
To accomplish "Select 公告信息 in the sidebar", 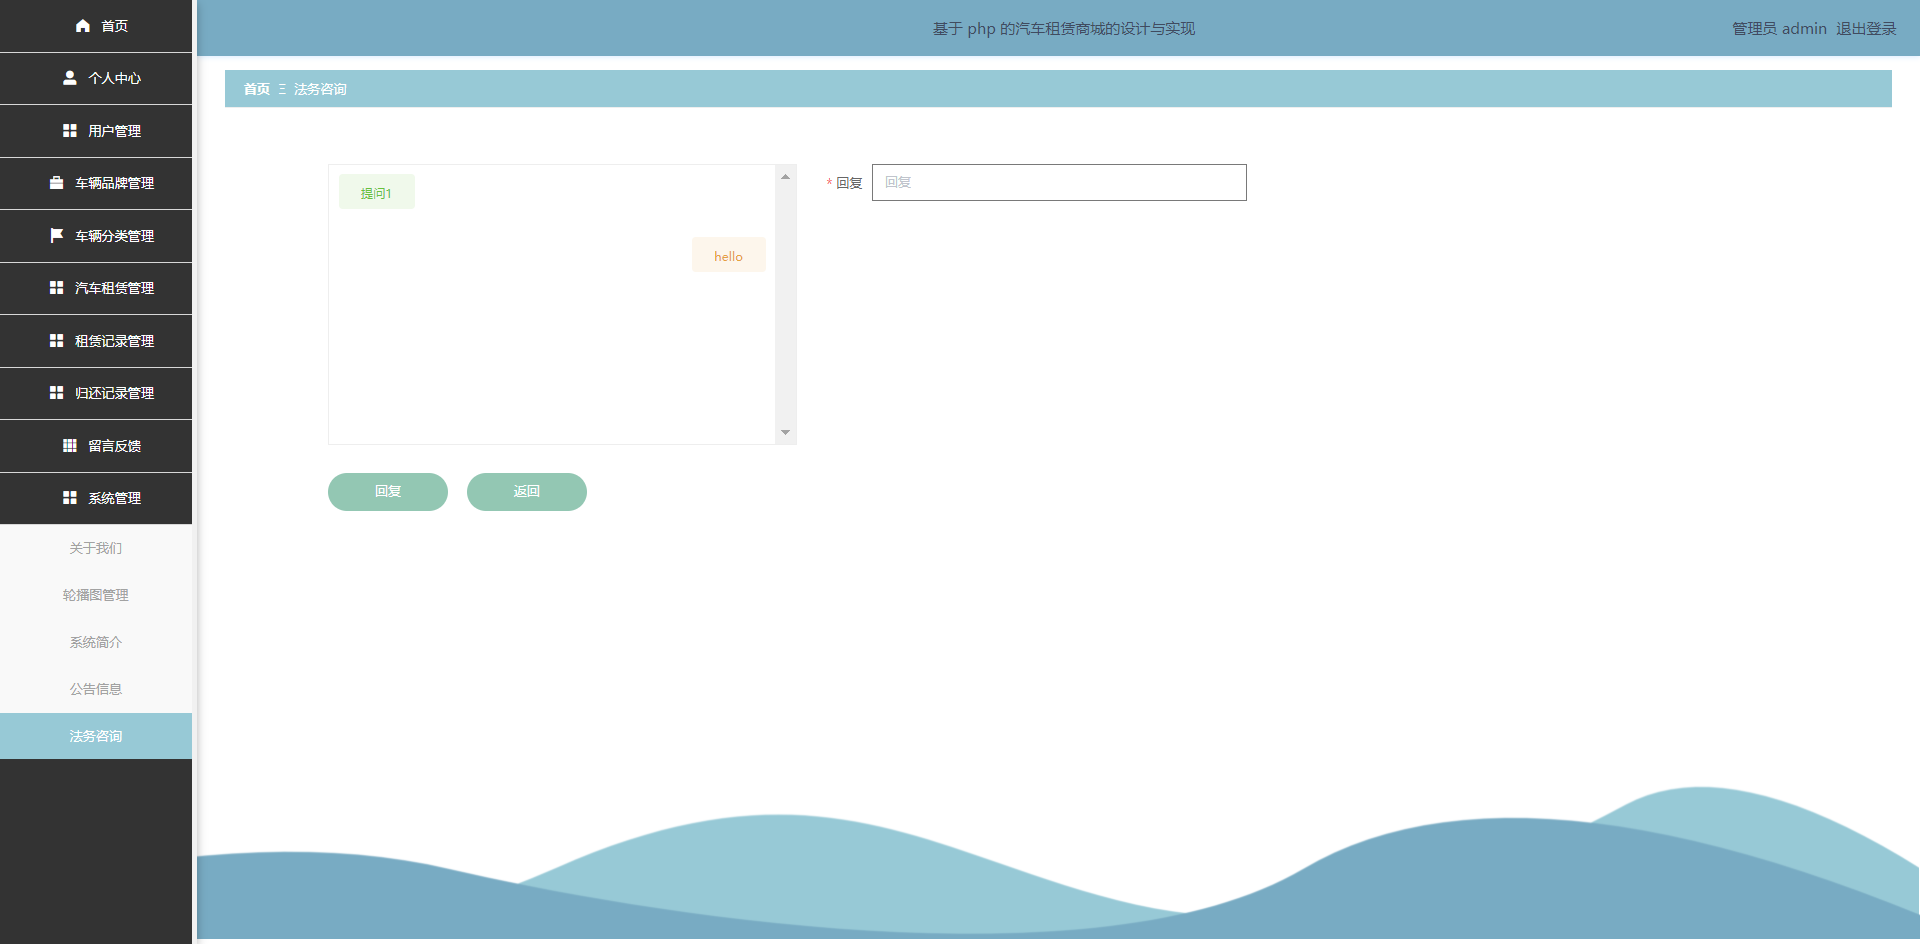I will [96, 689].
